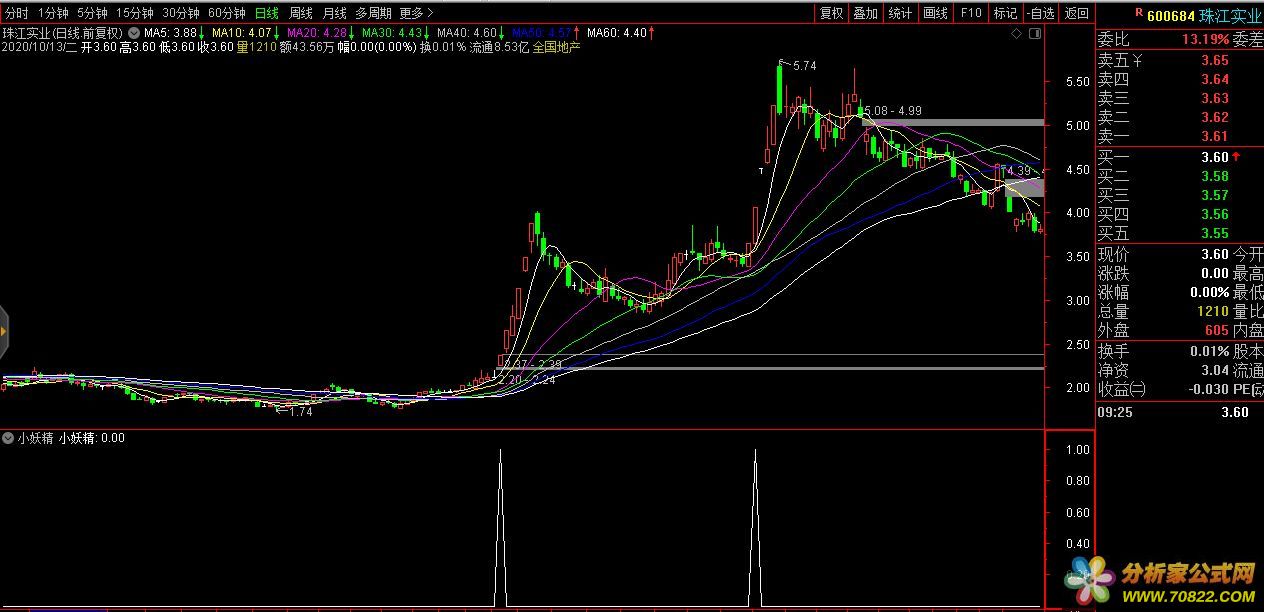Select the 15分钟 period tab
The height and width of the screenshot is (612, 1264).
[135, 13]
